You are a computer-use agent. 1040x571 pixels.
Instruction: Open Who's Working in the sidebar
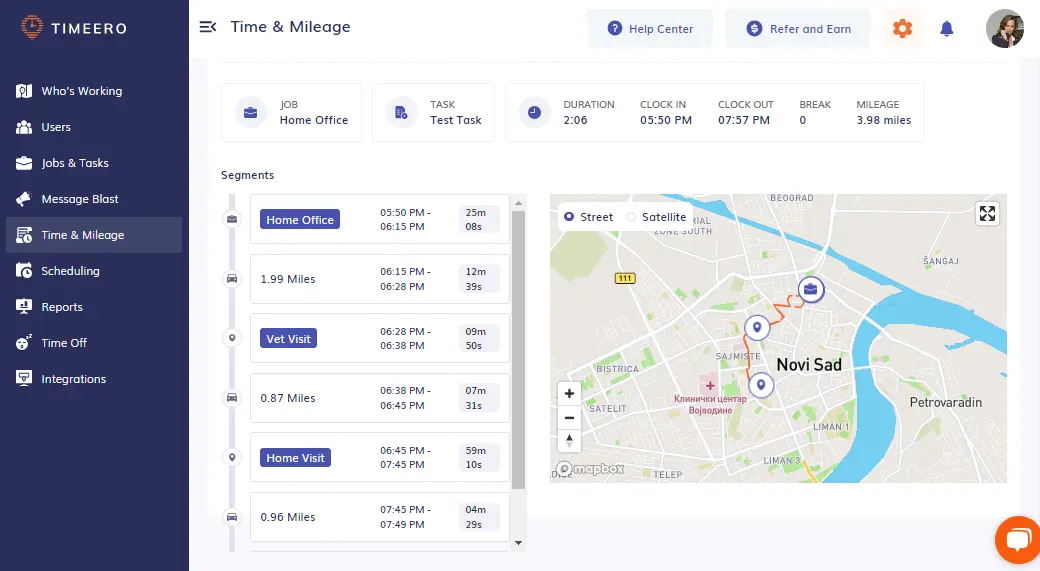tap(82, 91)
